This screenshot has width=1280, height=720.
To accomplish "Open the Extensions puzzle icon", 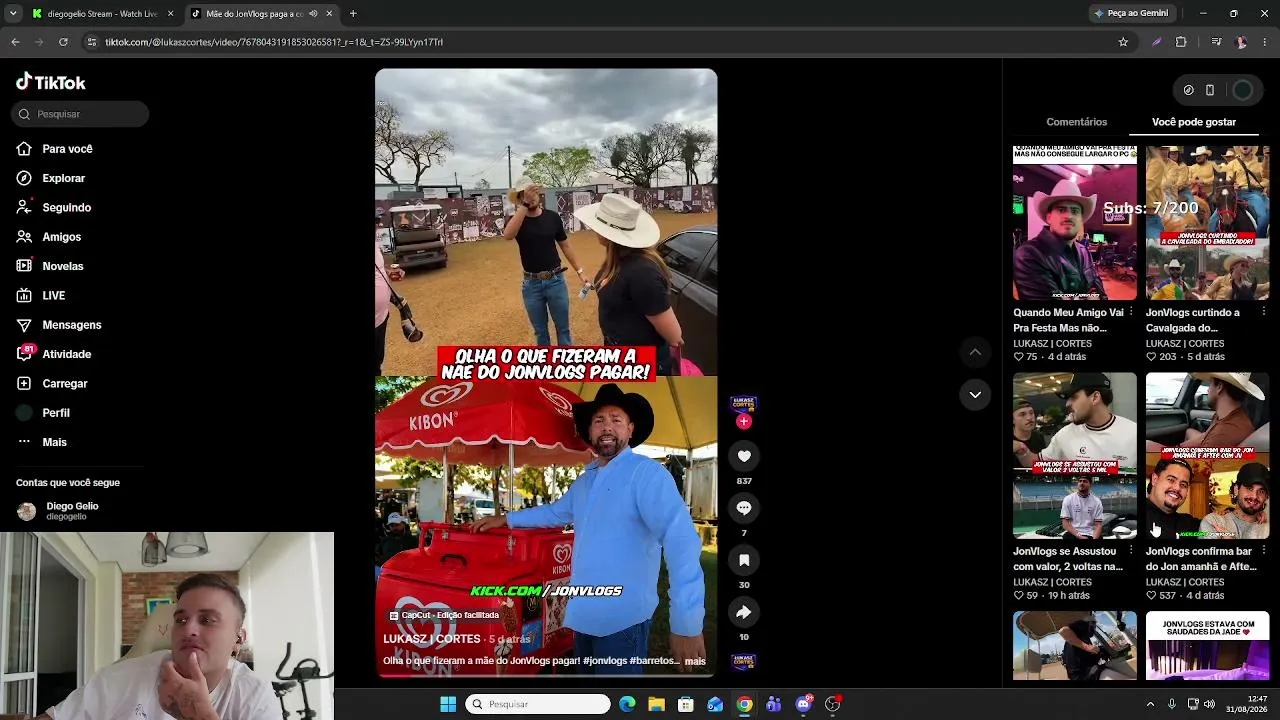I will (1181, 42).
